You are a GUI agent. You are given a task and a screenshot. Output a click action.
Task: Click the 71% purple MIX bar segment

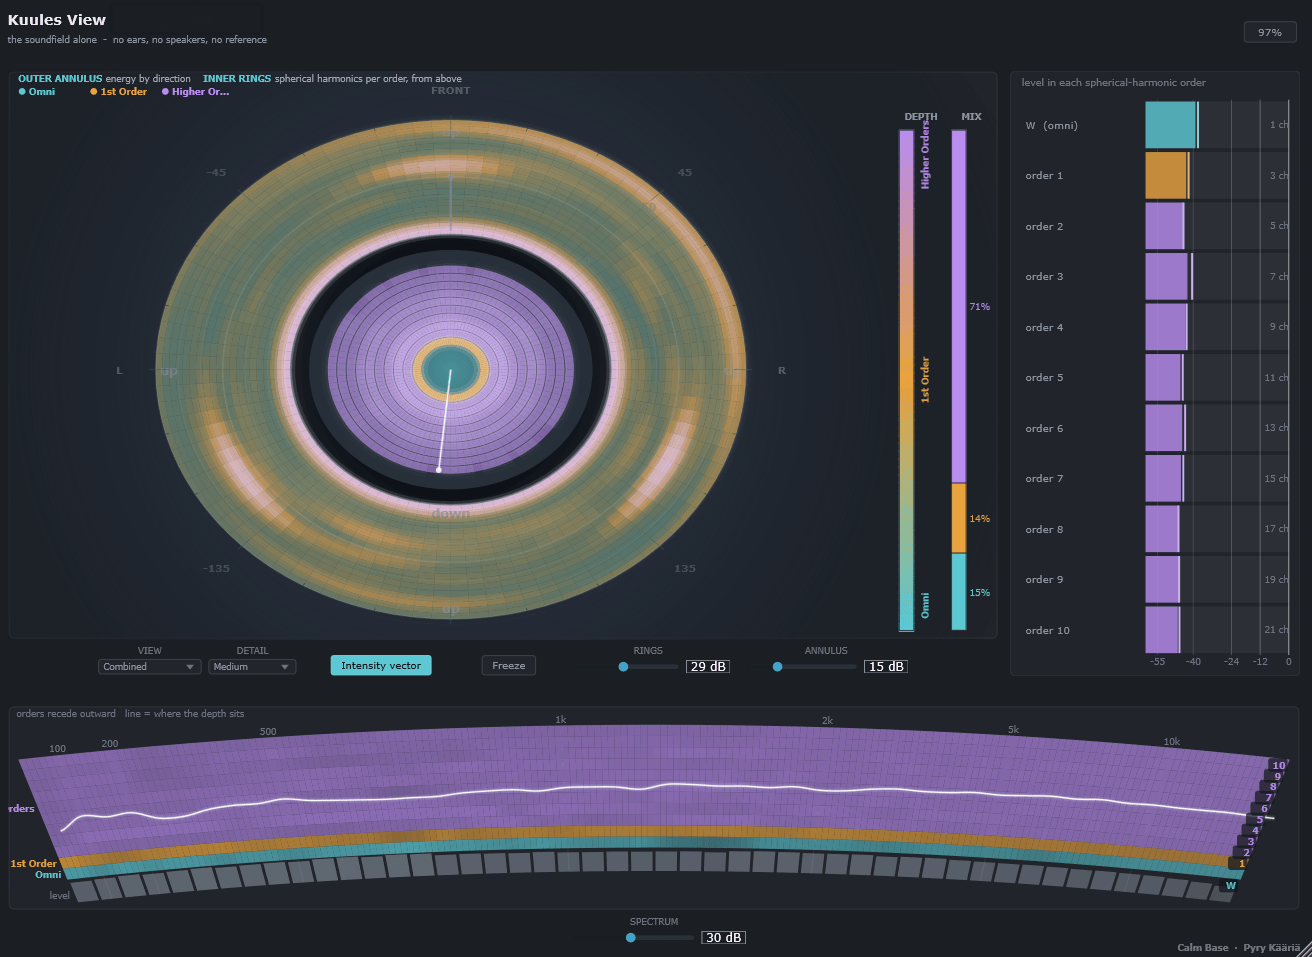pyautogui.click(x=959, y=307)
